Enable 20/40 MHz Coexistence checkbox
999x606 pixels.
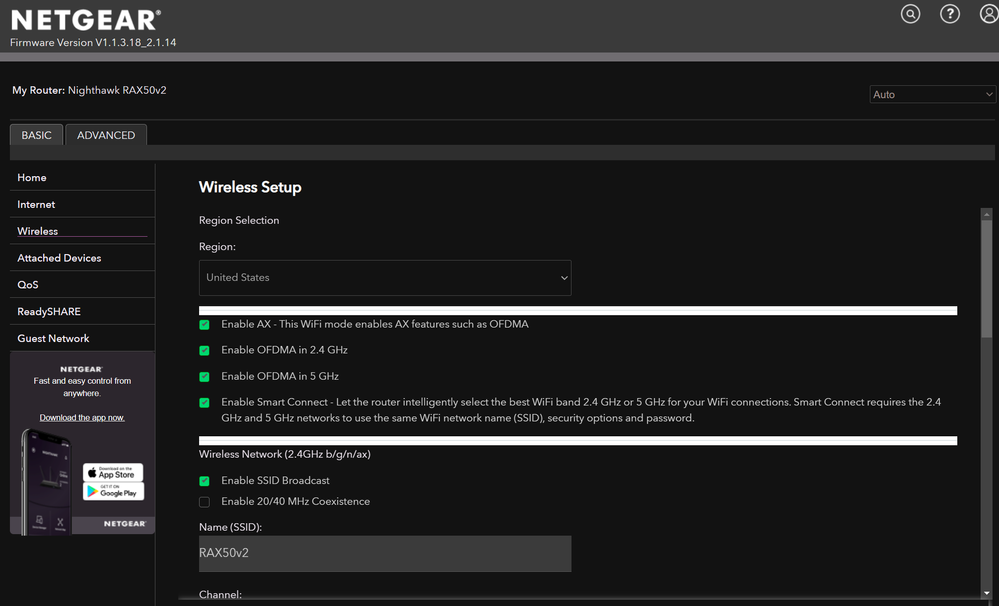(205, 502)
